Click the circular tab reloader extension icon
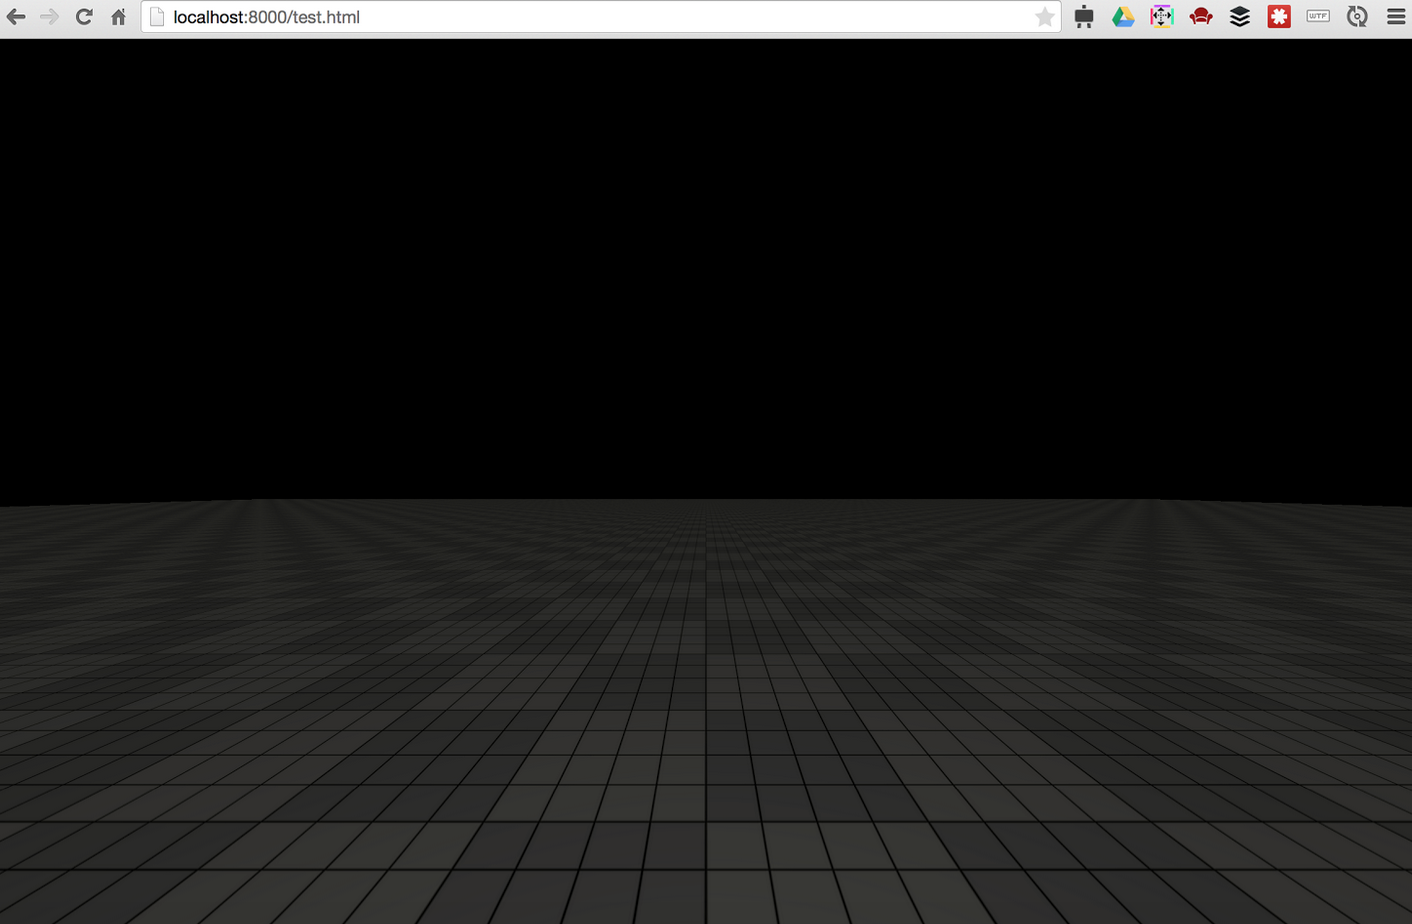The height and width of the screenshot is (924, 1412). point(1356,16)
